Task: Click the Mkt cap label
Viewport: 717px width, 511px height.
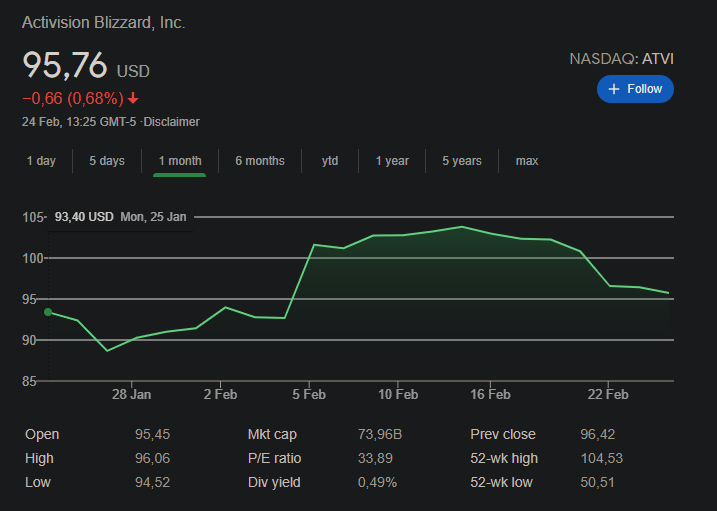Action: 272,434
